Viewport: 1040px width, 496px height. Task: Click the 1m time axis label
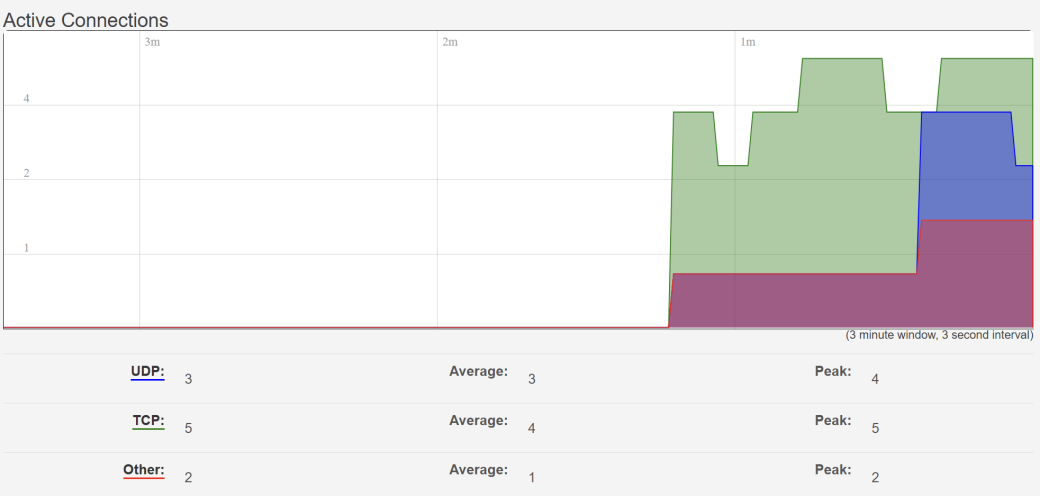[x=748, y=42]
